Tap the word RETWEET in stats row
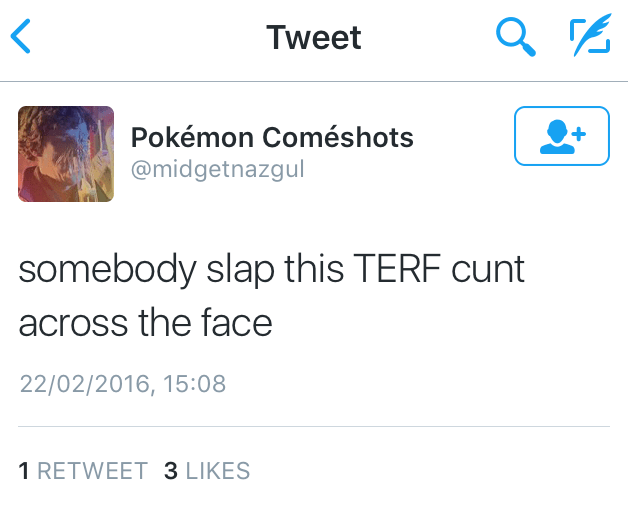Screen dimensions: 628x512 point(93,470)
